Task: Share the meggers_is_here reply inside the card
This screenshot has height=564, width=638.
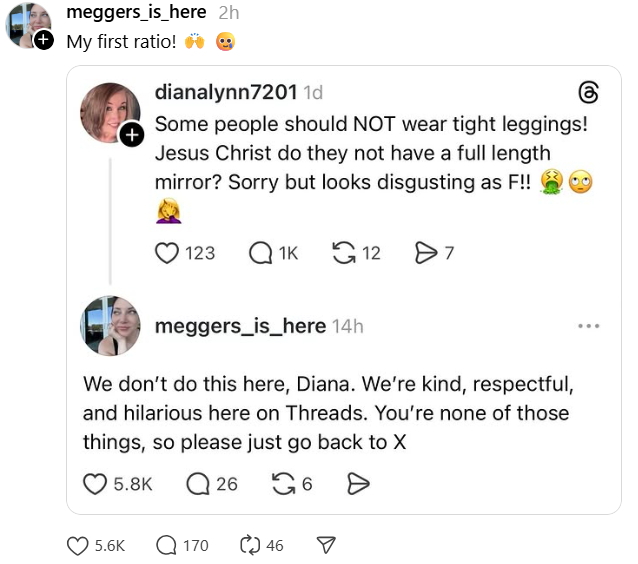Action: [x=357, y=484]
